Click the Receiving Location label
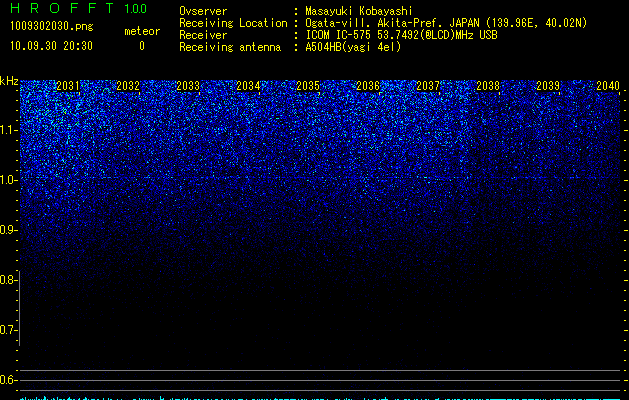This screenshot has width=629, height=400. tap(233, 23)
